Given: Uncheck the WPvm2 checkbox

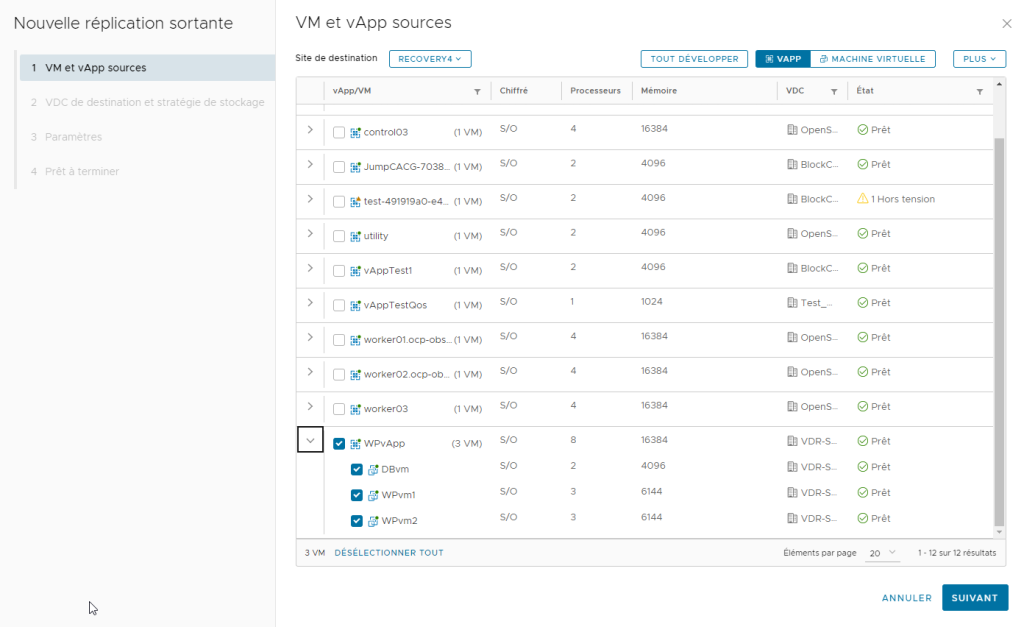Looking at the screenshot, I should coord(357,521).
